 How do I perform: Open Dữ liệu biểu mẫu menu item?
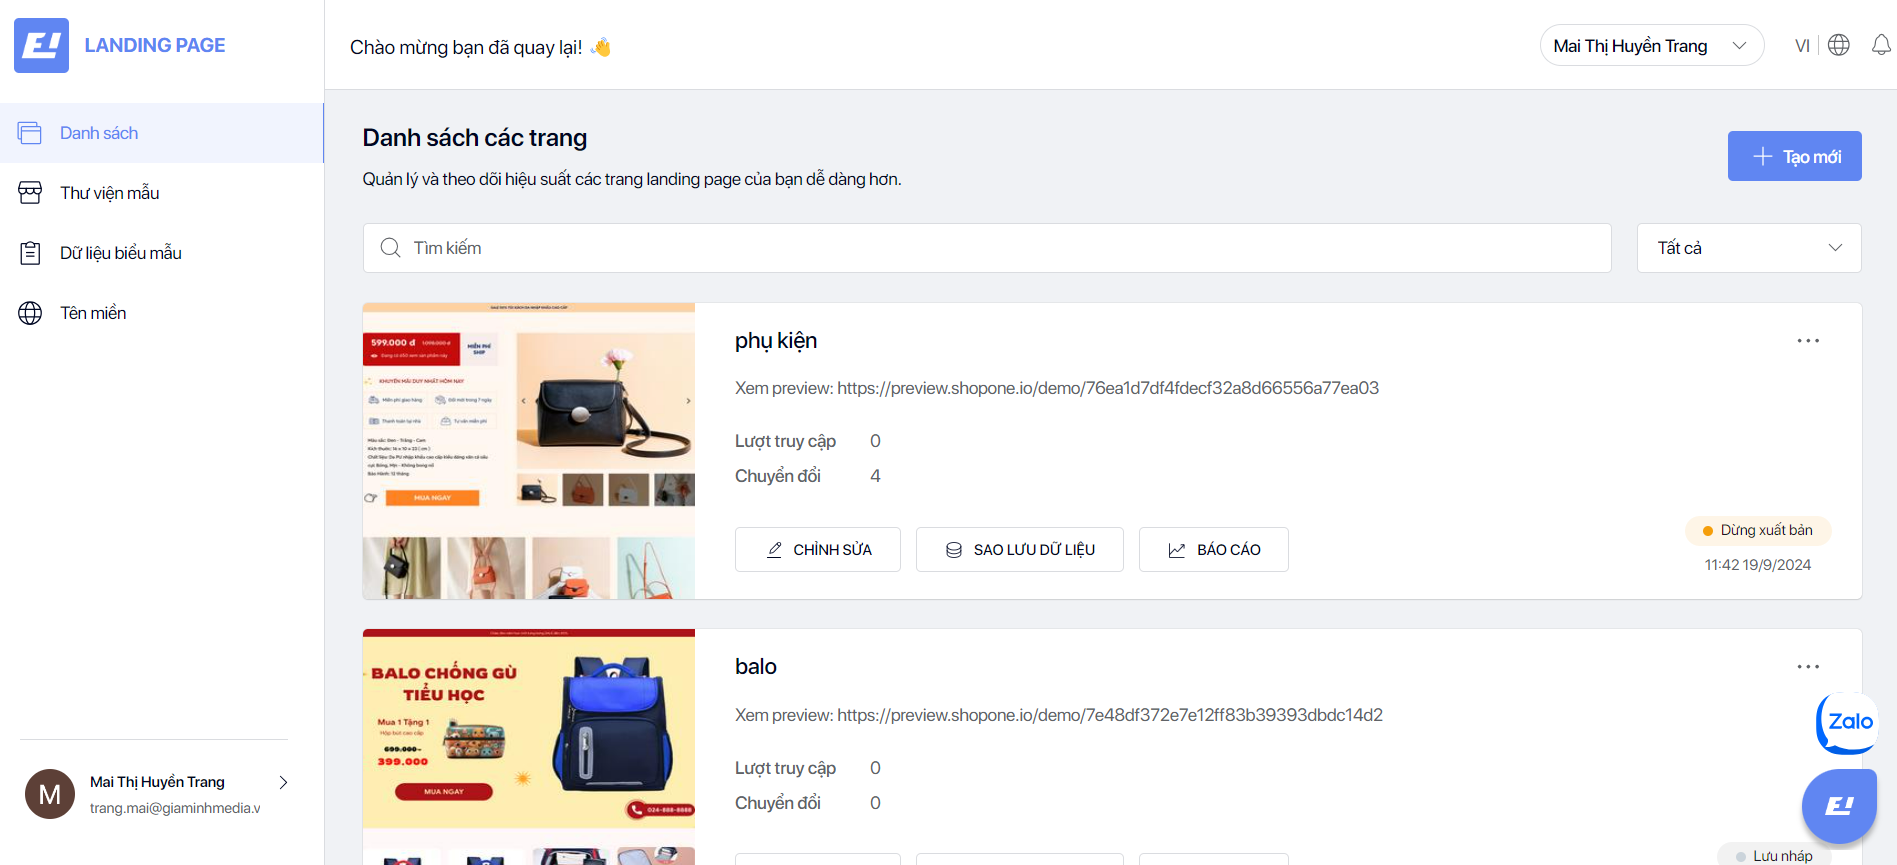coord(162,253)
